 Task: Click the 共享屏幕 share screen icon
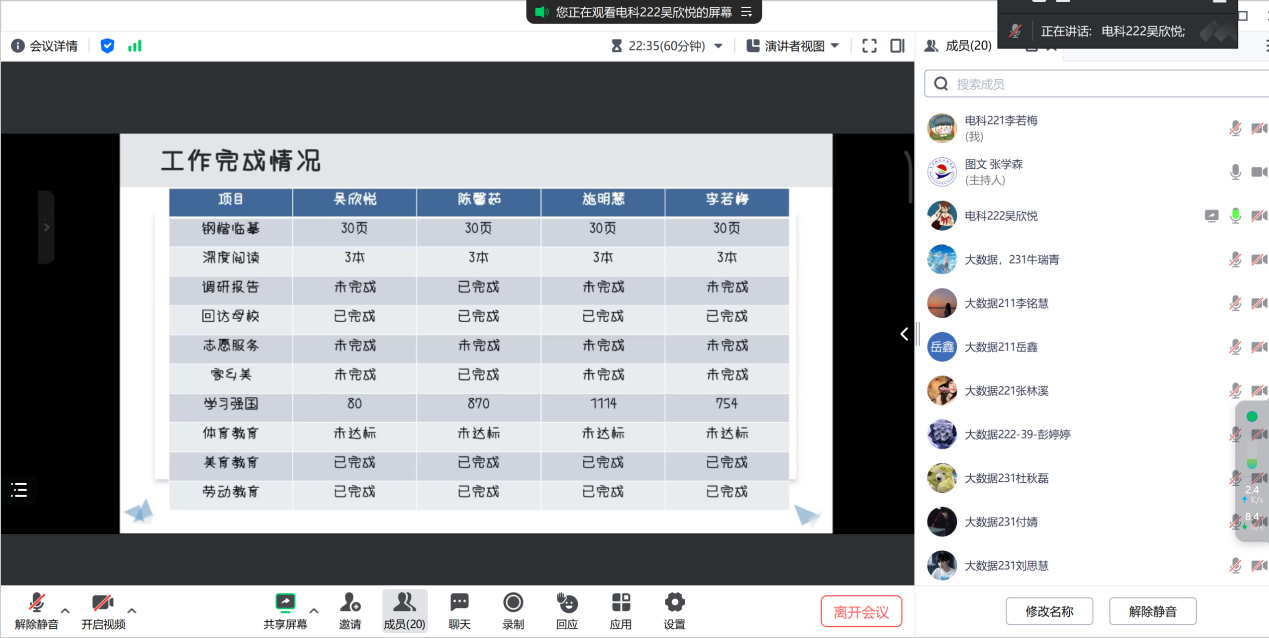point(285,603)
